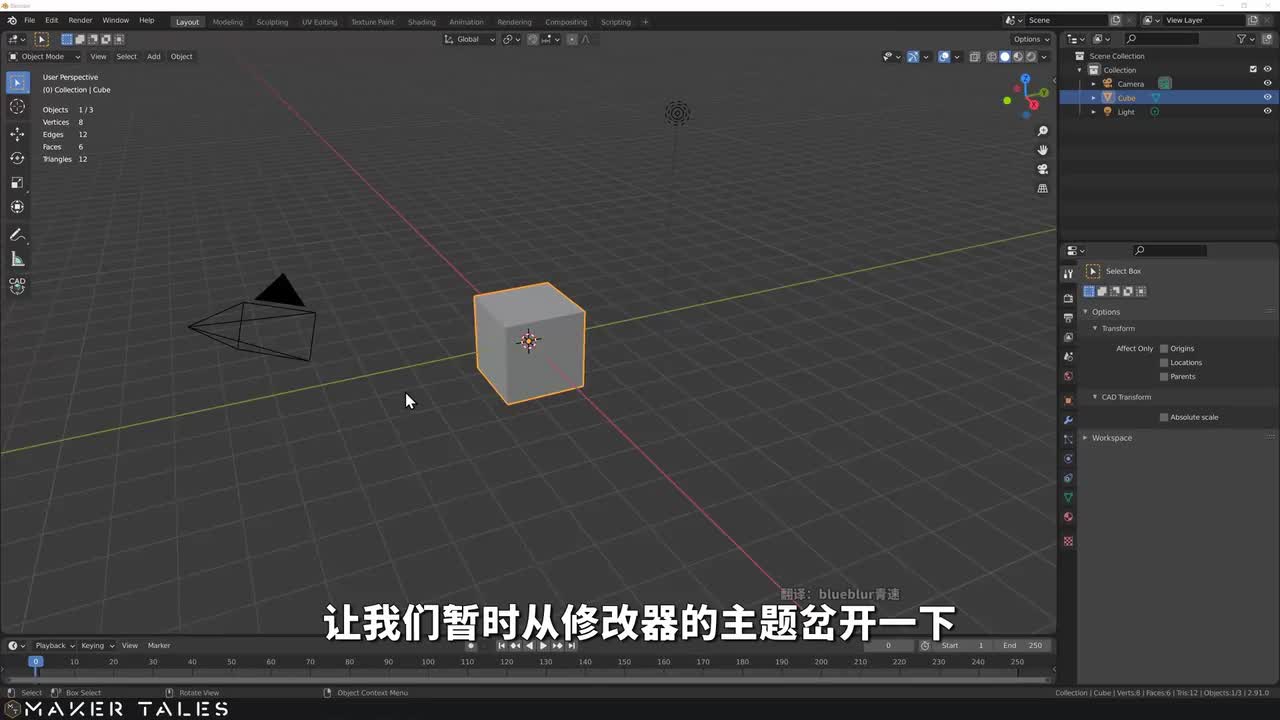
Task: Select solid viewport shading mode
Action: coord(1005,57)
